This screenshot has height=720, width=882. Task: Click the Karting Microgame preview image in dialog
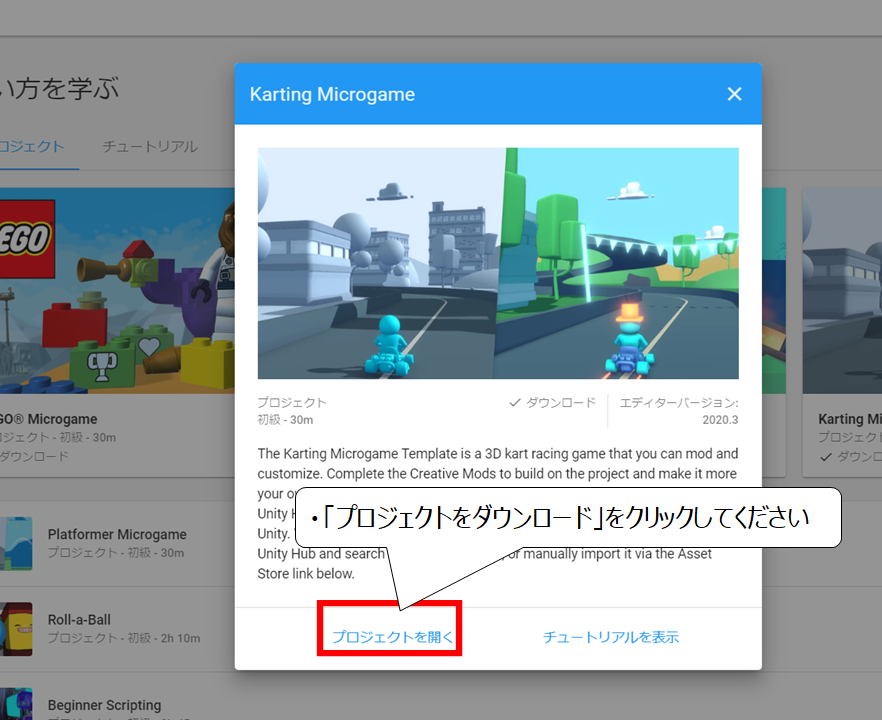coord(498,263)
